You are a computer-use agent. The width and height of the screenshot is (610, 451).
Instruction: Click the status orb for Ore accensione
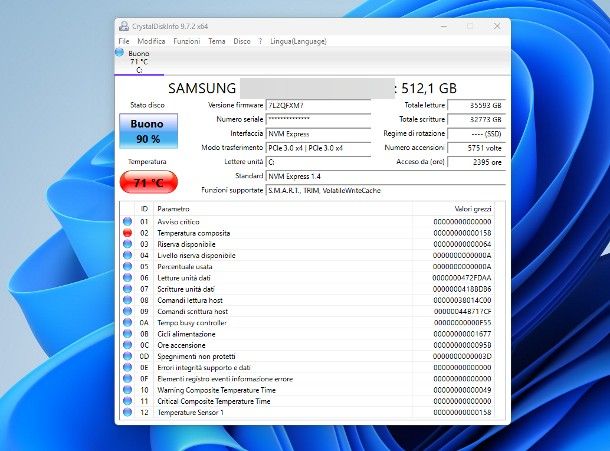point(127,345)
